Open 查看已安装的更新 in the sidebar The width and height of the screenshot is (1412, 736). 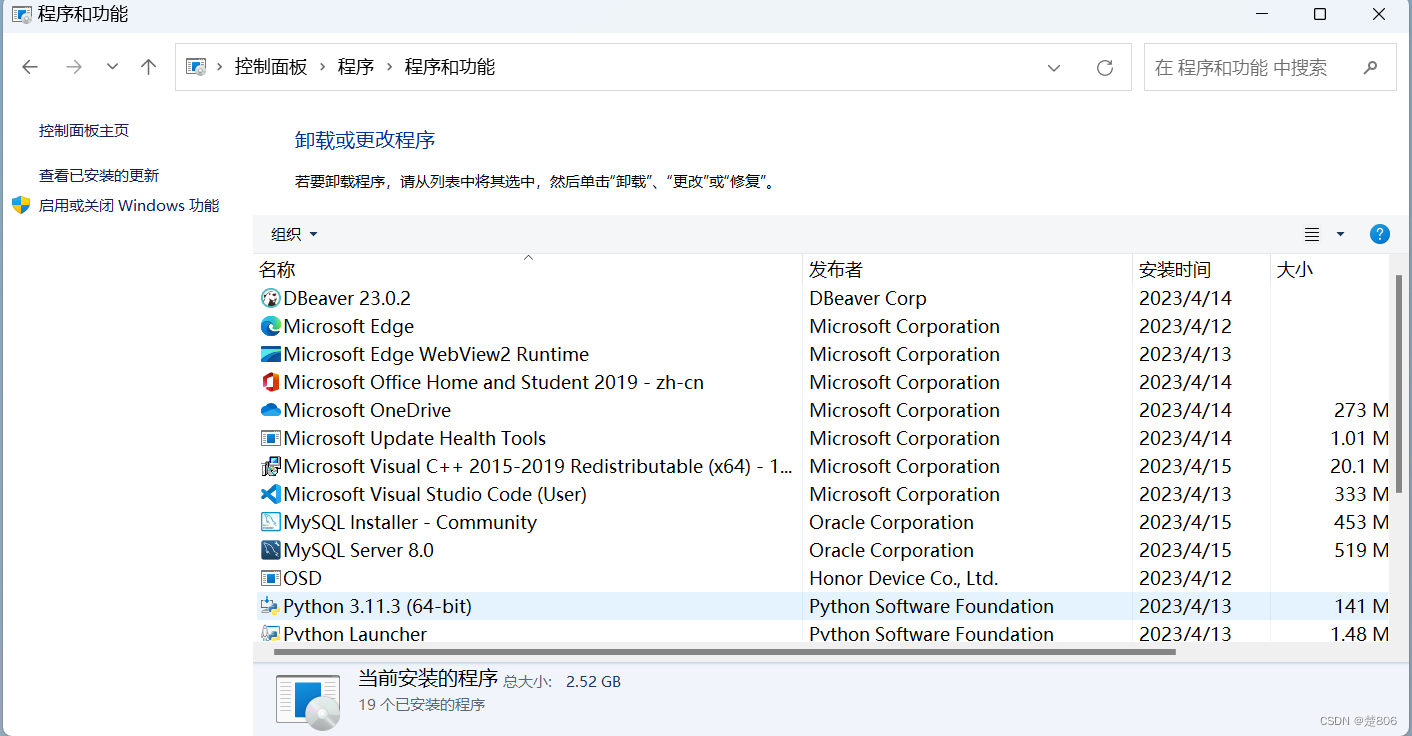(x=98, y=174)
